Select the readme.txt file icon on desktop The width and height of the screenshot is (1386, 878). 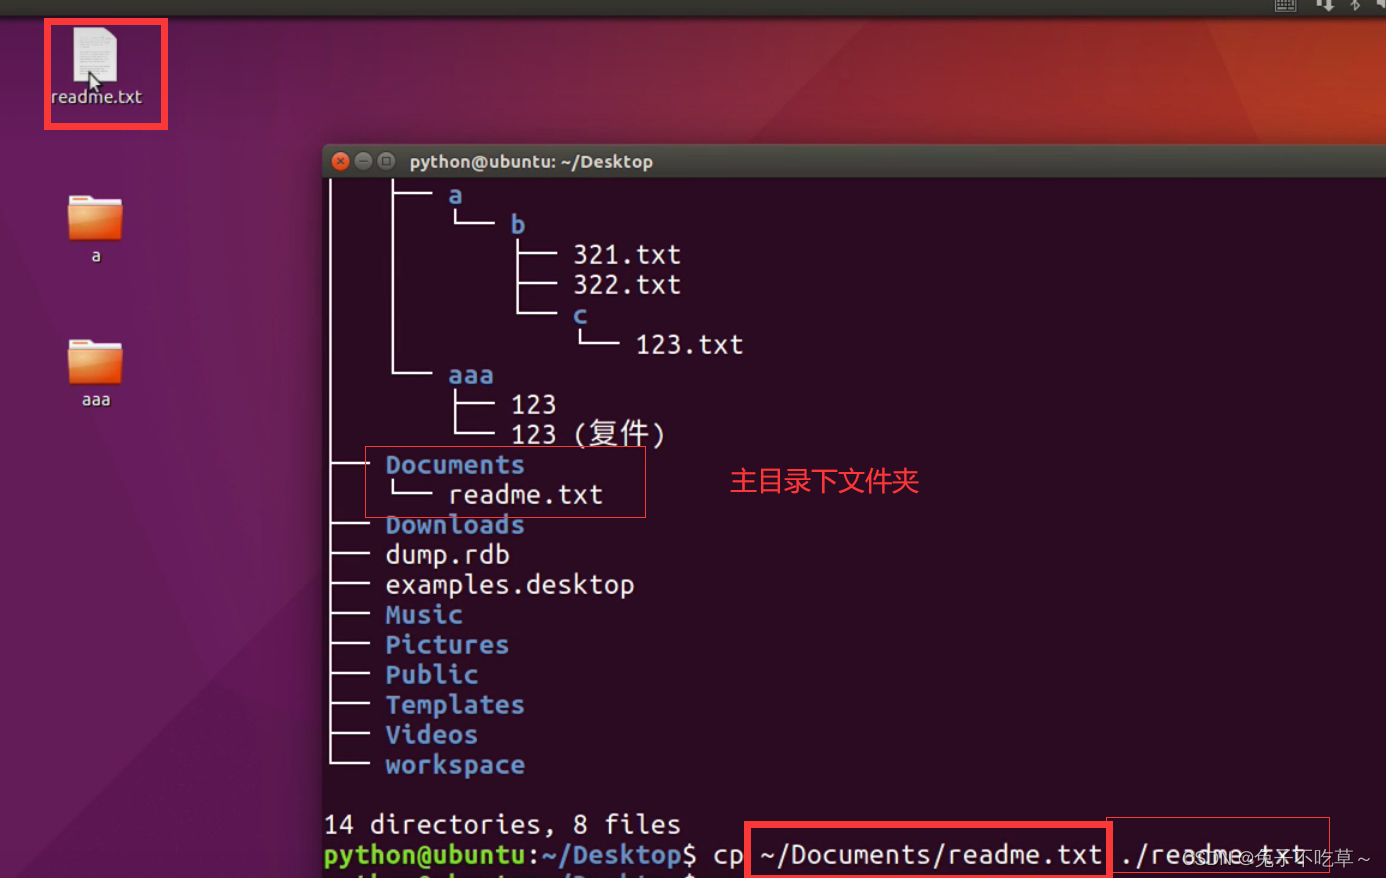click(95, 56)
